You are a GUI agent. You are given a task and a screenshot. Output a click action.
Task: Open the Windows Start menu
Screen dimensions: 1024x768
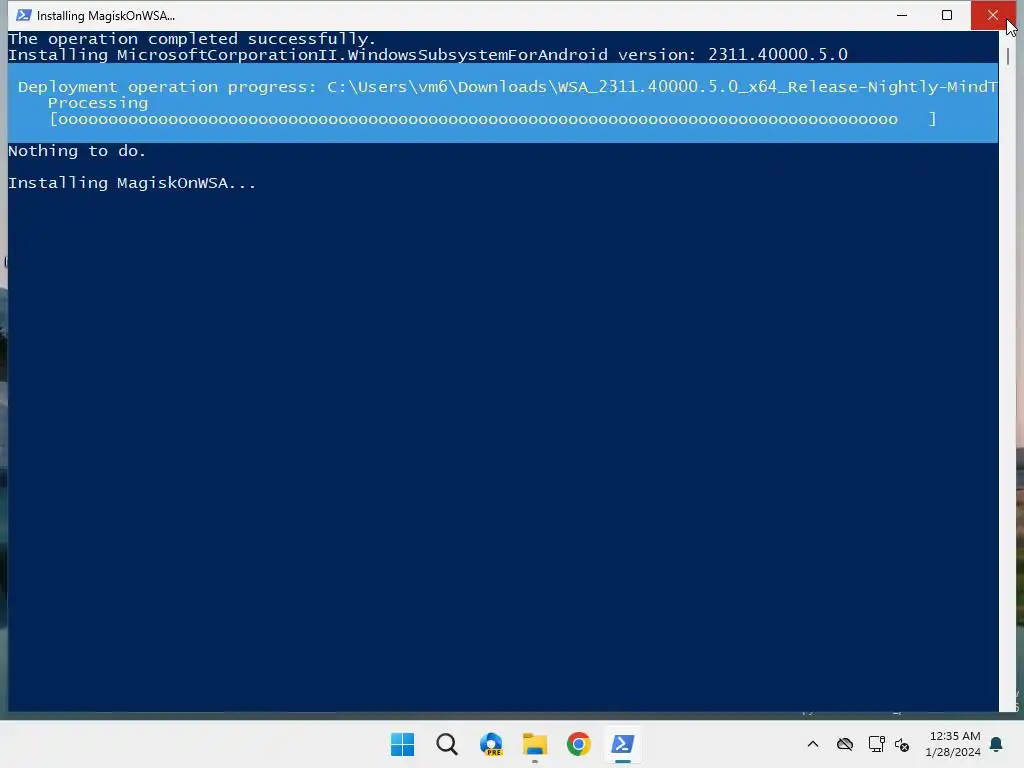coord(402,744)
